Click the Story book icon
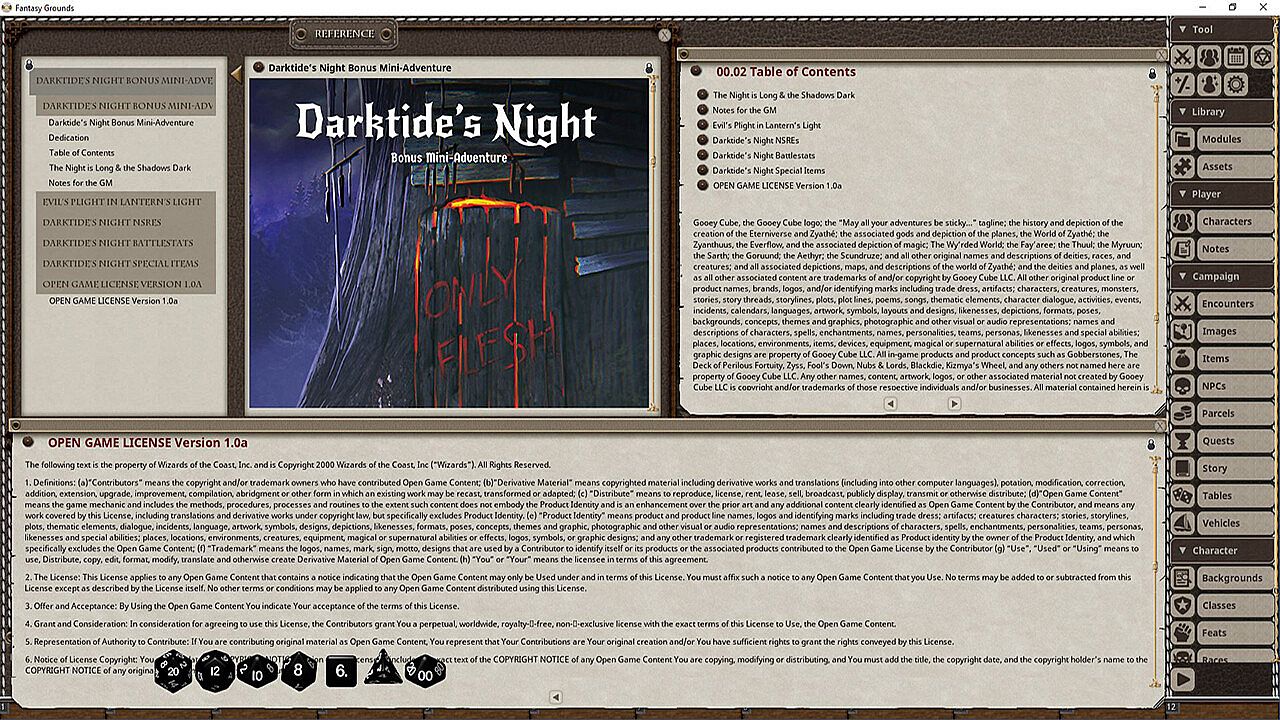This screenshot has height=720, width=1280. pyautogui.click(x=1183, y=468)
